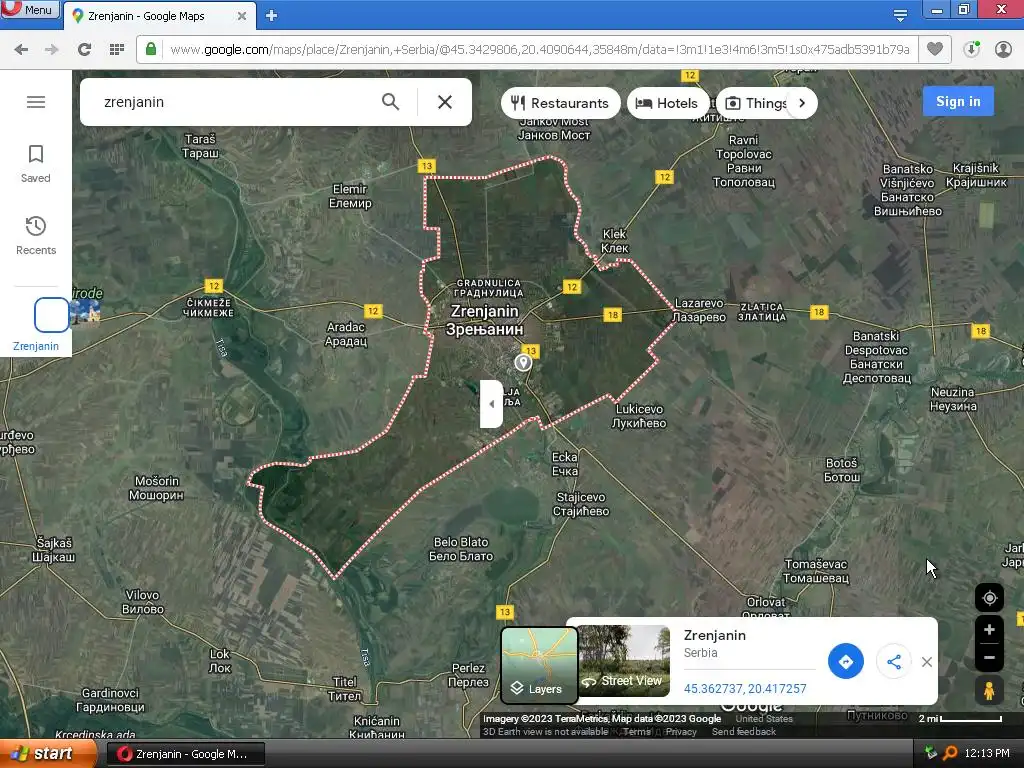Go back to previous page
Image resolution: width=1024 pixels, height=768 pixels.
(x=21, y=50)
